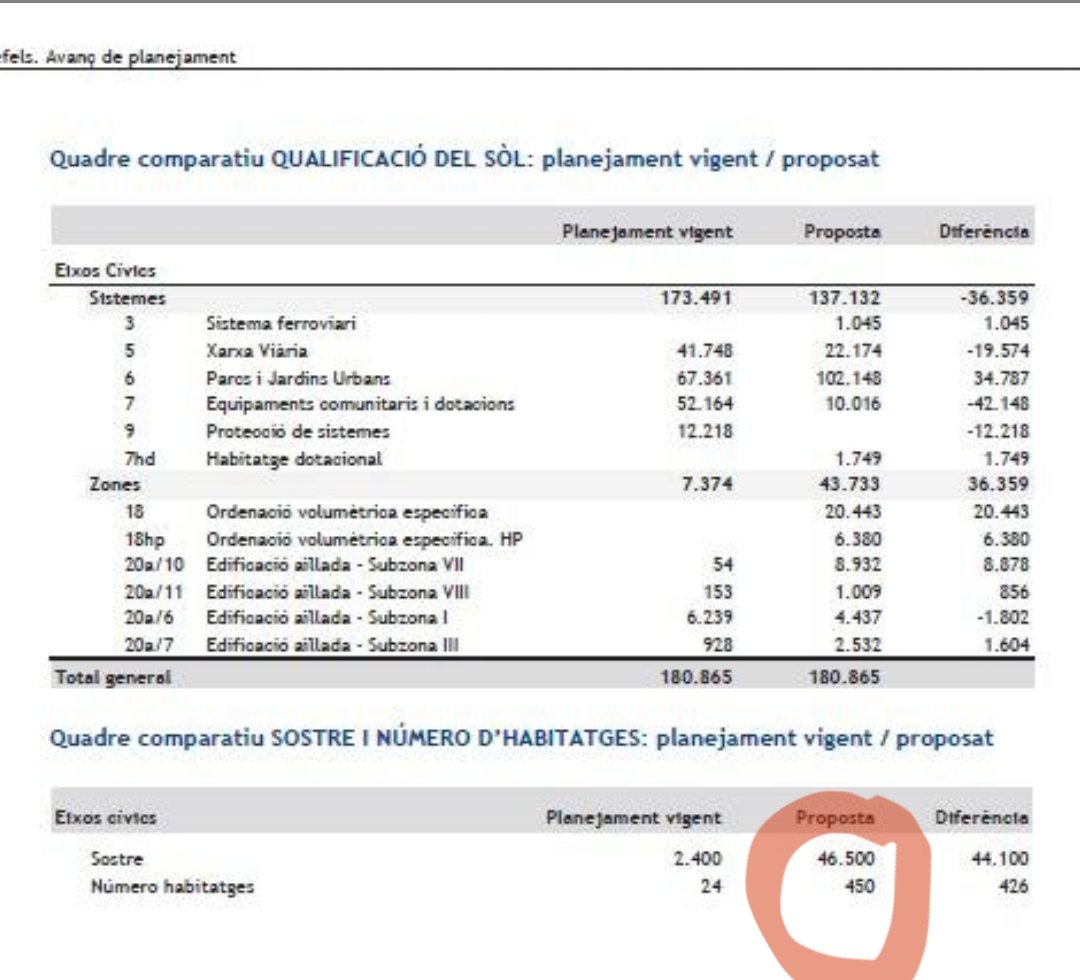
Task: Click the Sistemes value 173.491
Action: click(696, 298)
